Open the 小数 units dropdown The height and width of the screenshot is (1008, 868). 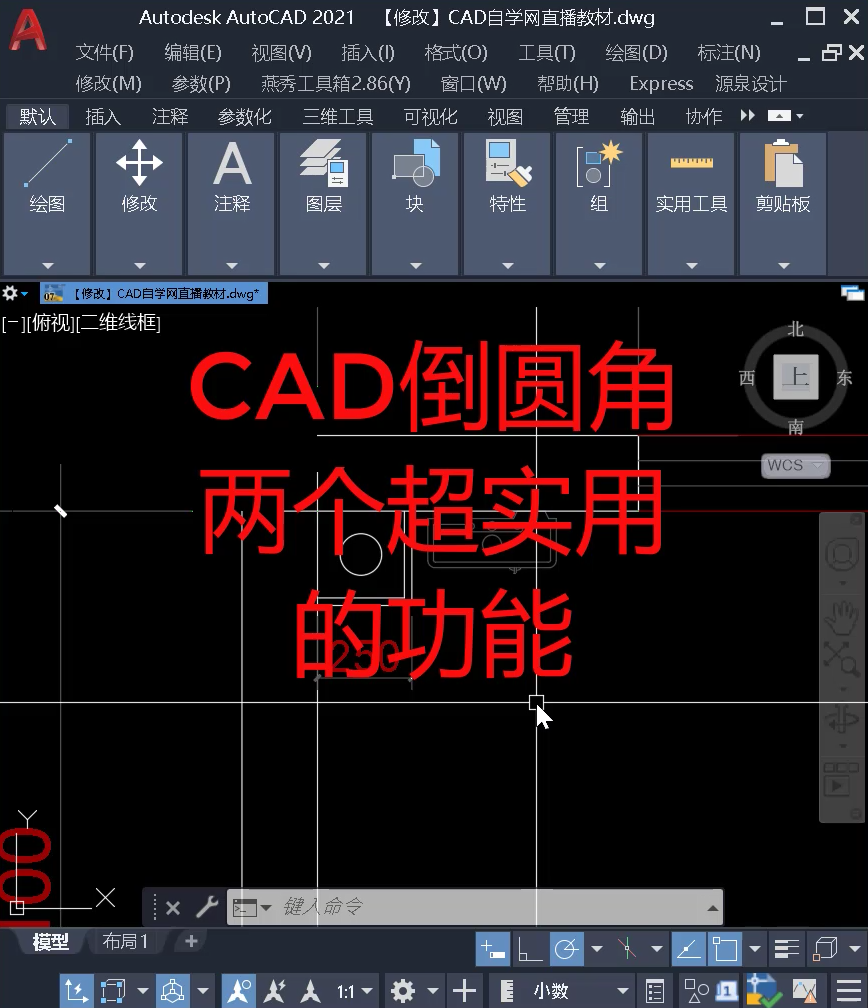click(566, 991)
